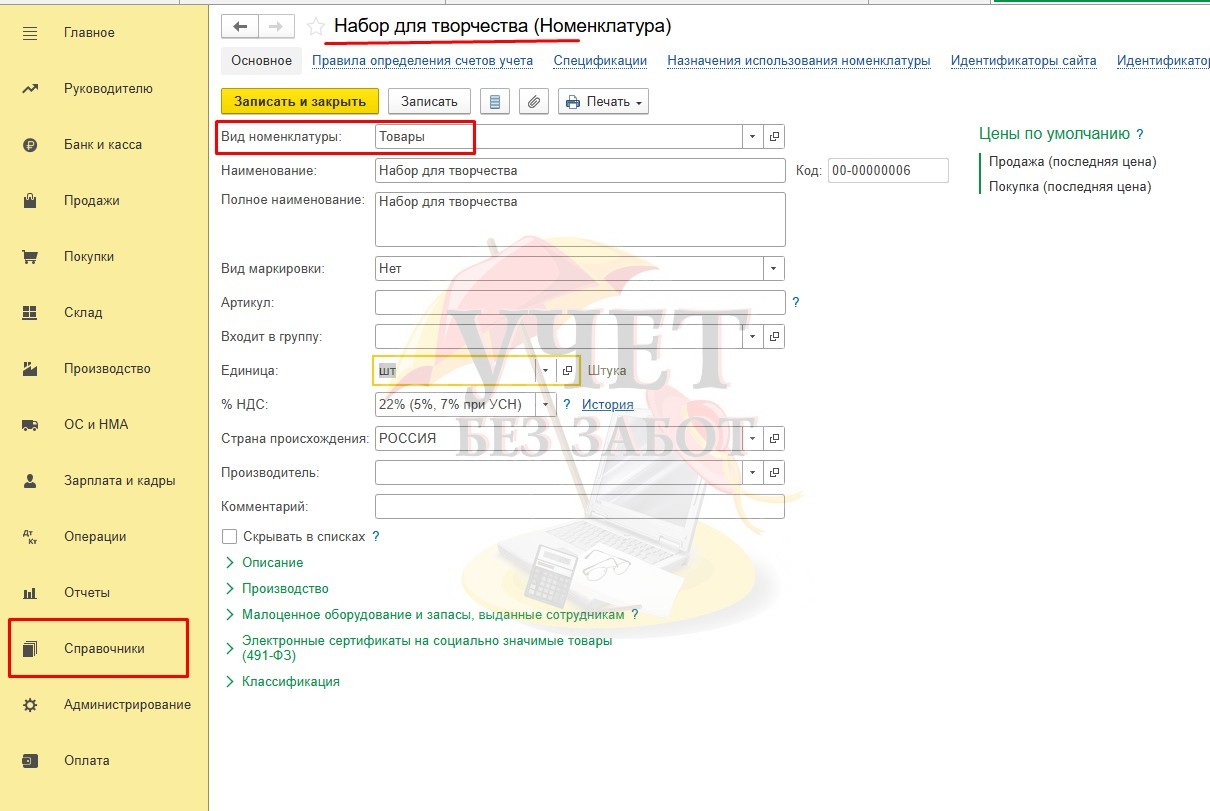This screenshot has width=1210, height=811.
Task: Click Записать и закрыть button
Action: coord(300,101)
